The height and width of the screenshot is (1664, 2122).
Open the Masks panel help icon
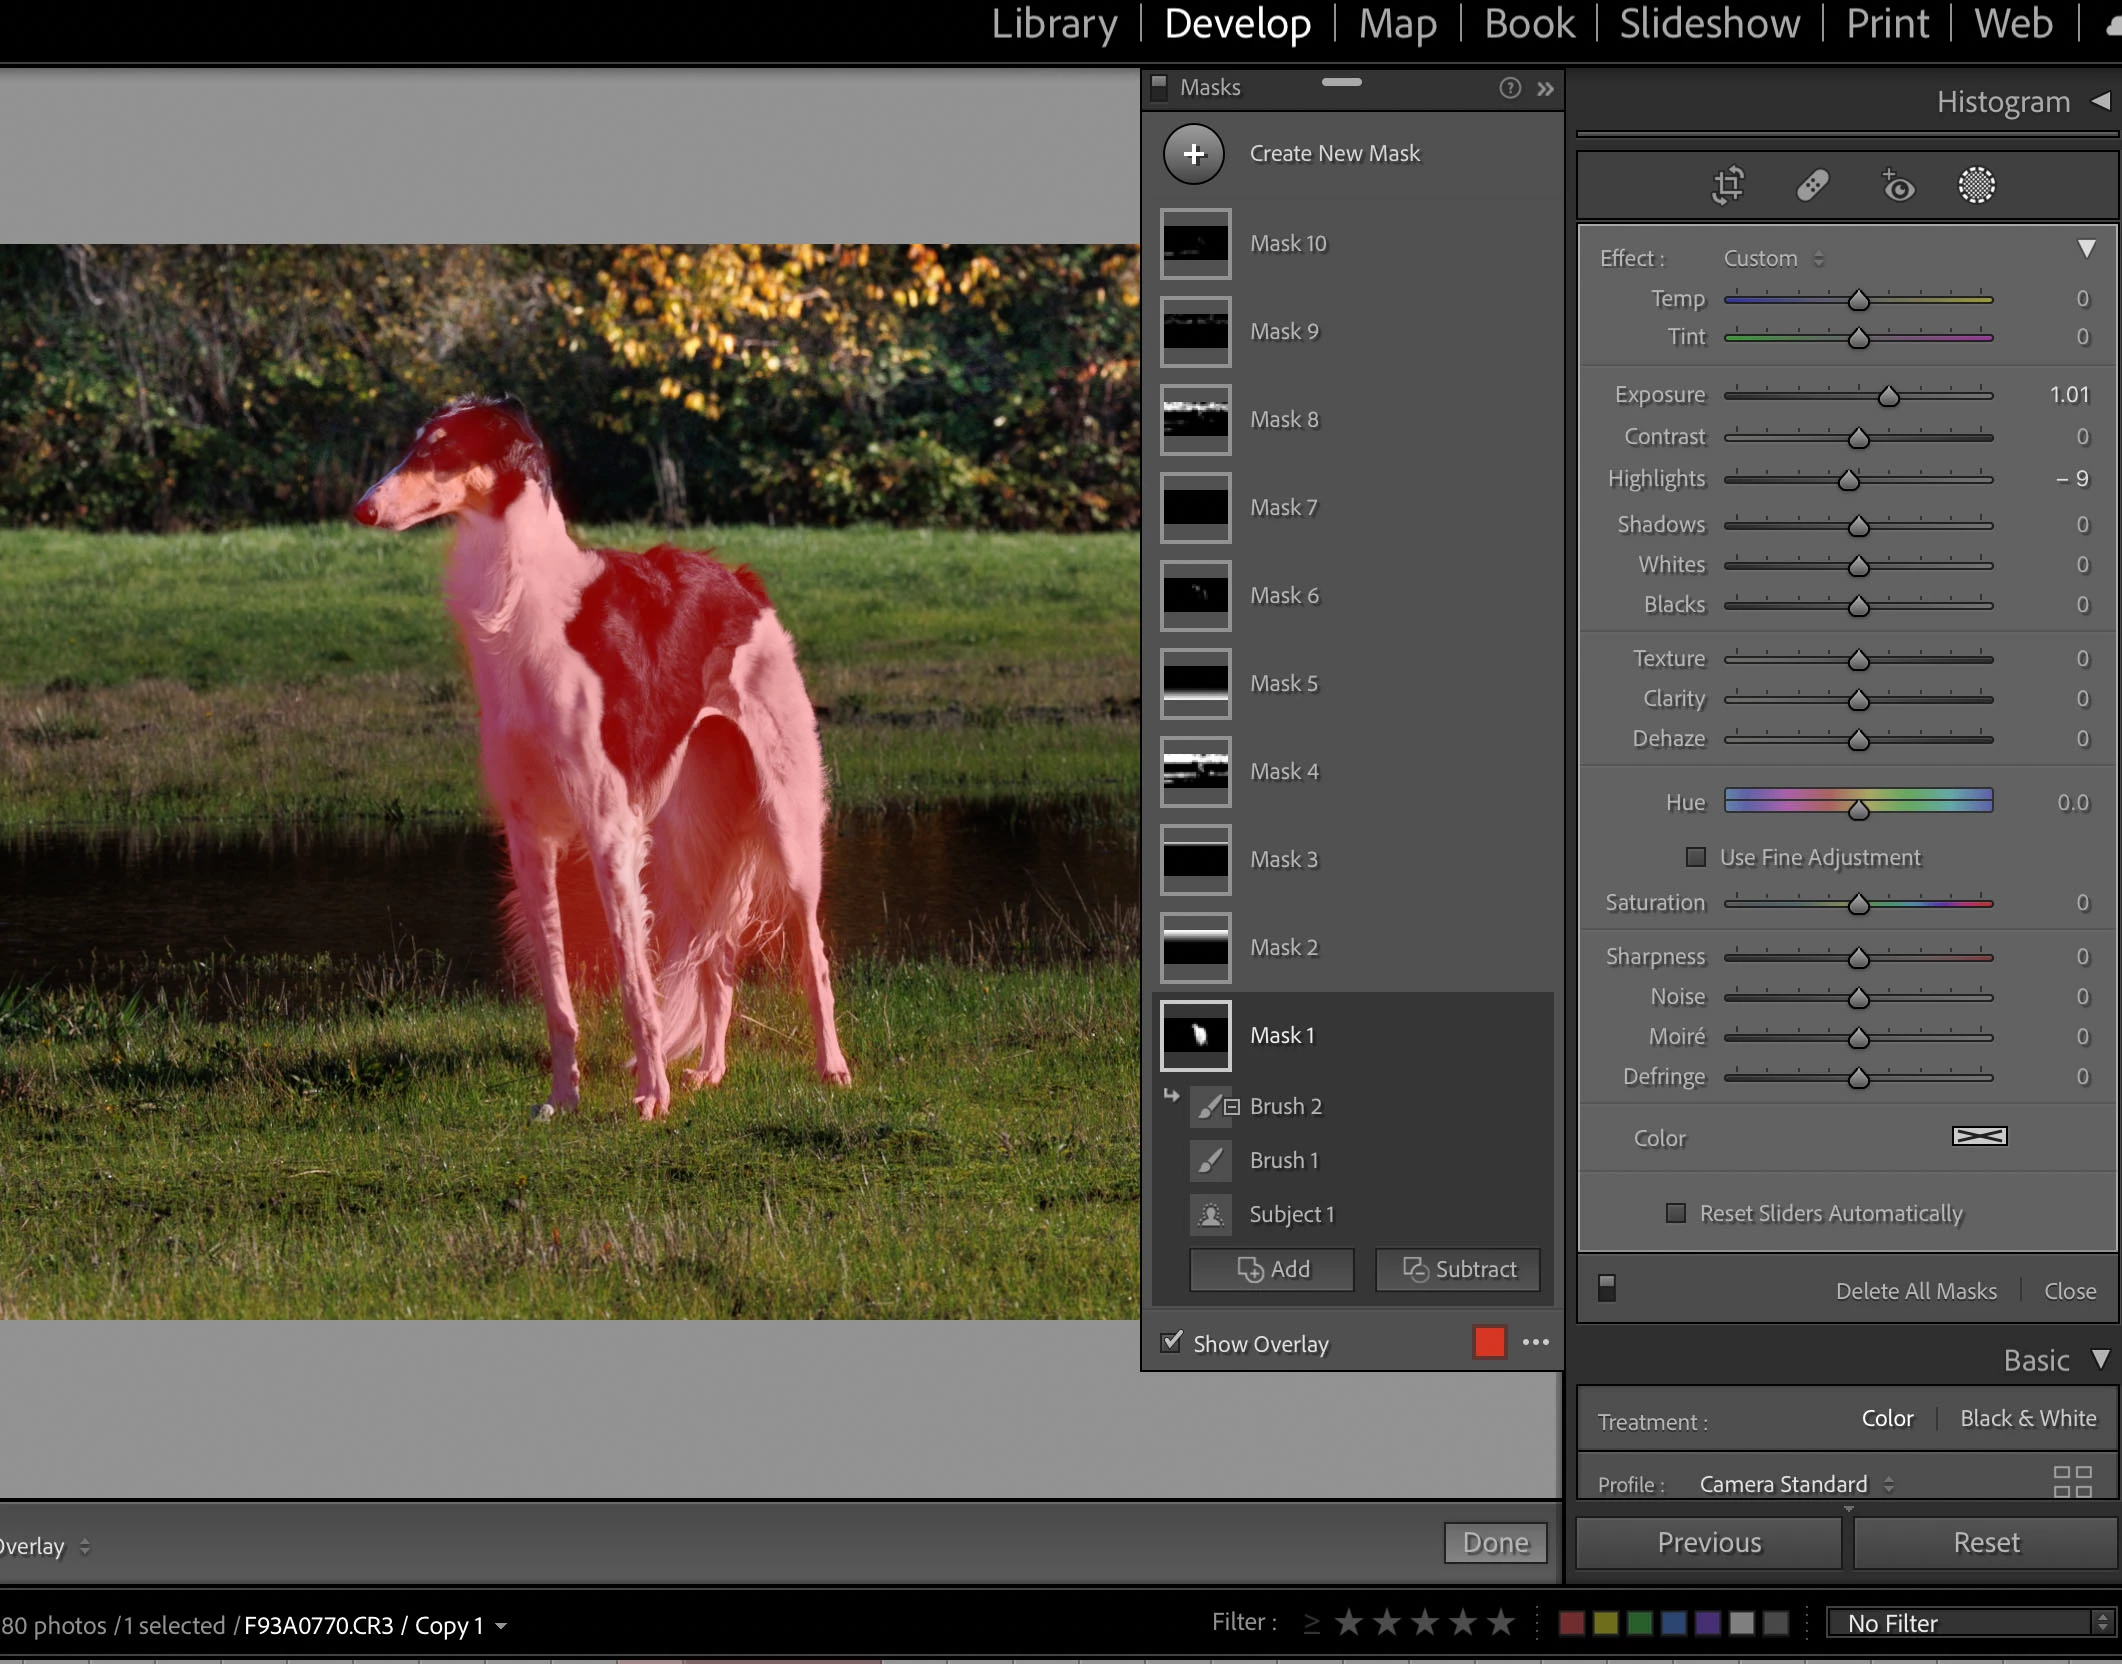click(x=1509, y=88)
